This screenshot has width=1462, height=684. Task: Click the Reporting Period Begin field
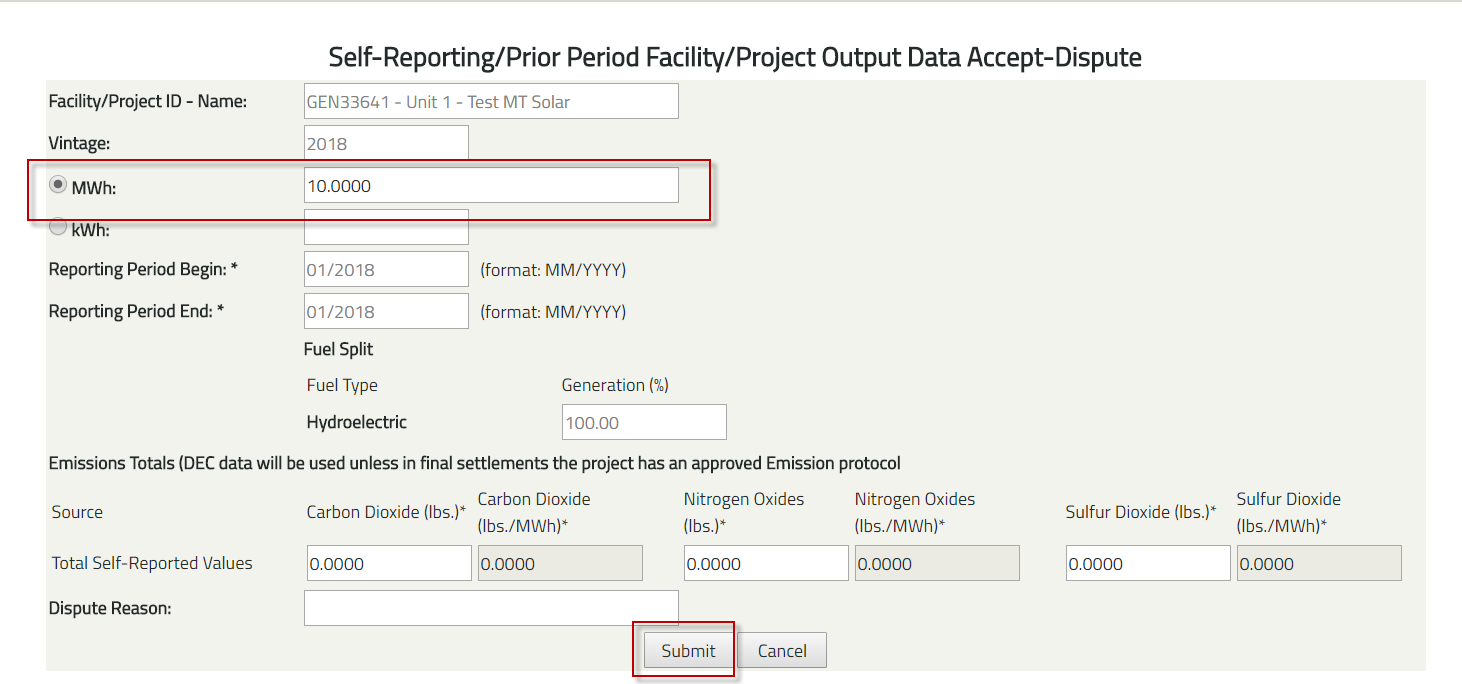[386, 269]
